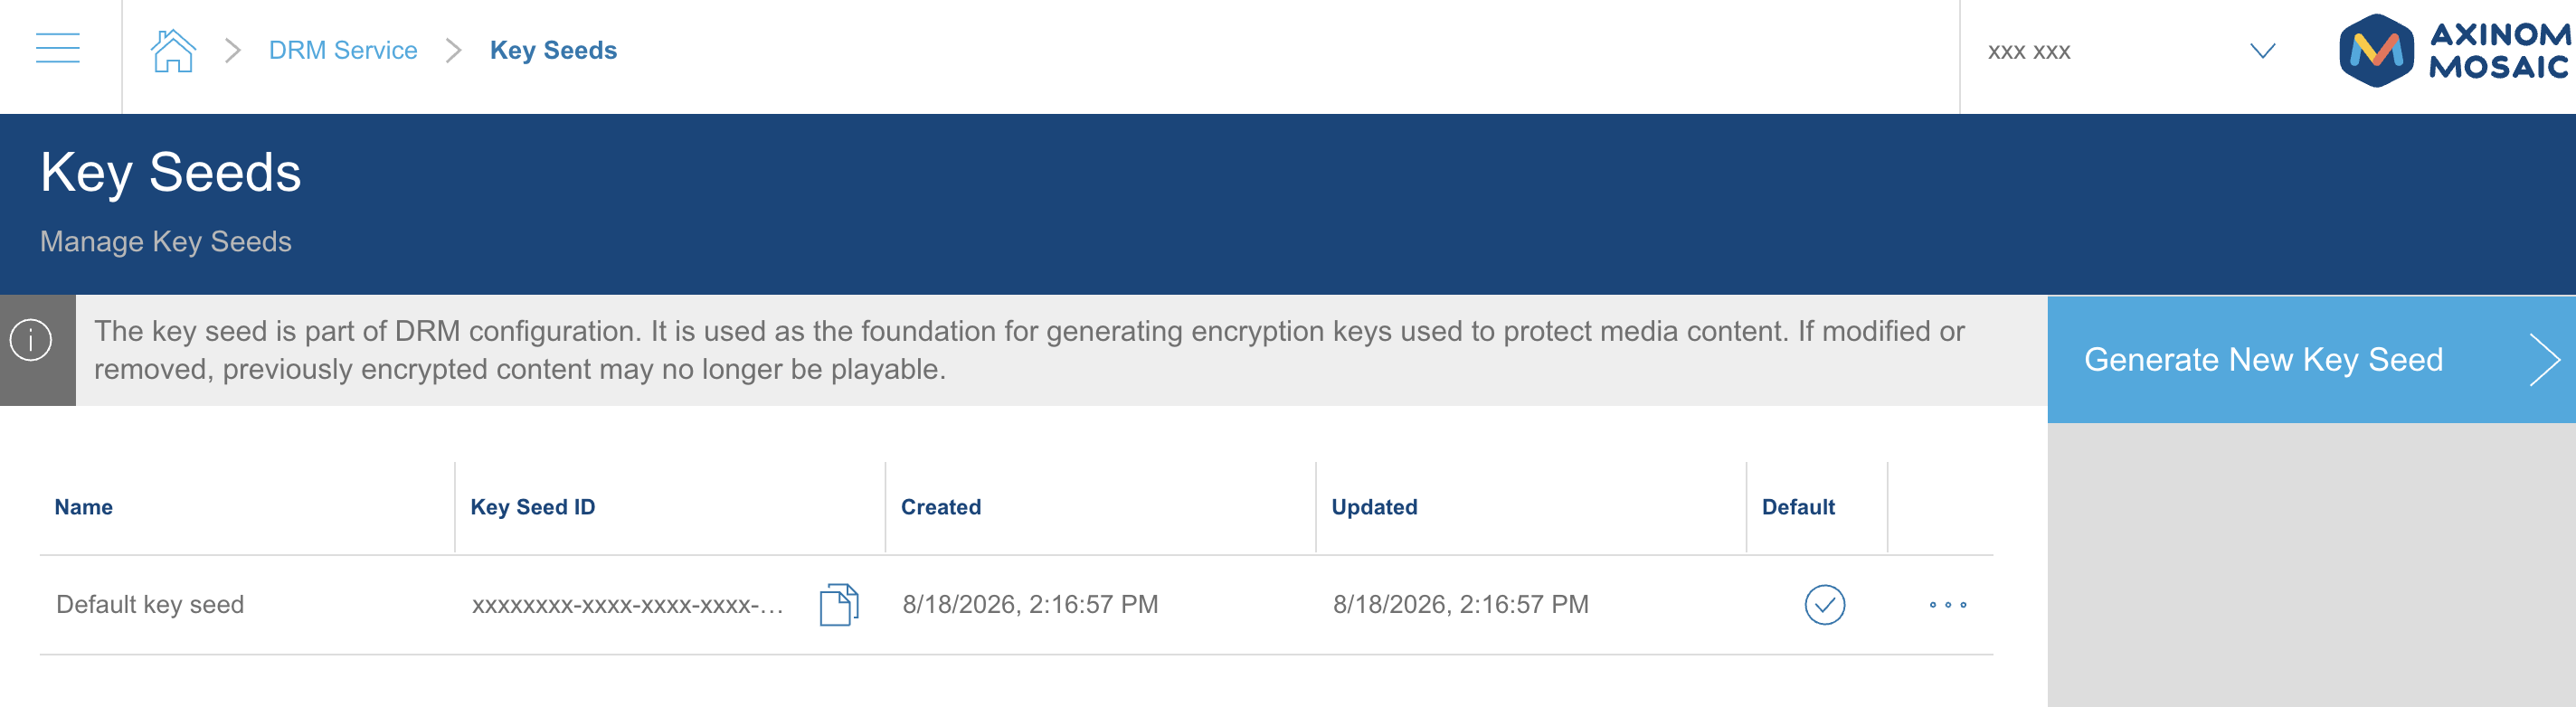
Task: Click the arrow on Generate New Key Seed
Action: [2543, 360]
